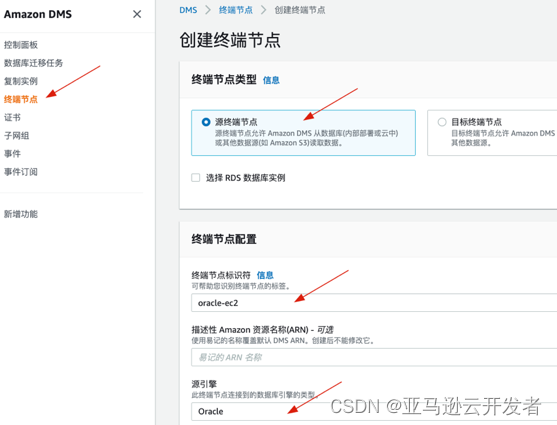Open 证书 in the sidebar
557x425 pixels.
[x=12, y=117]
